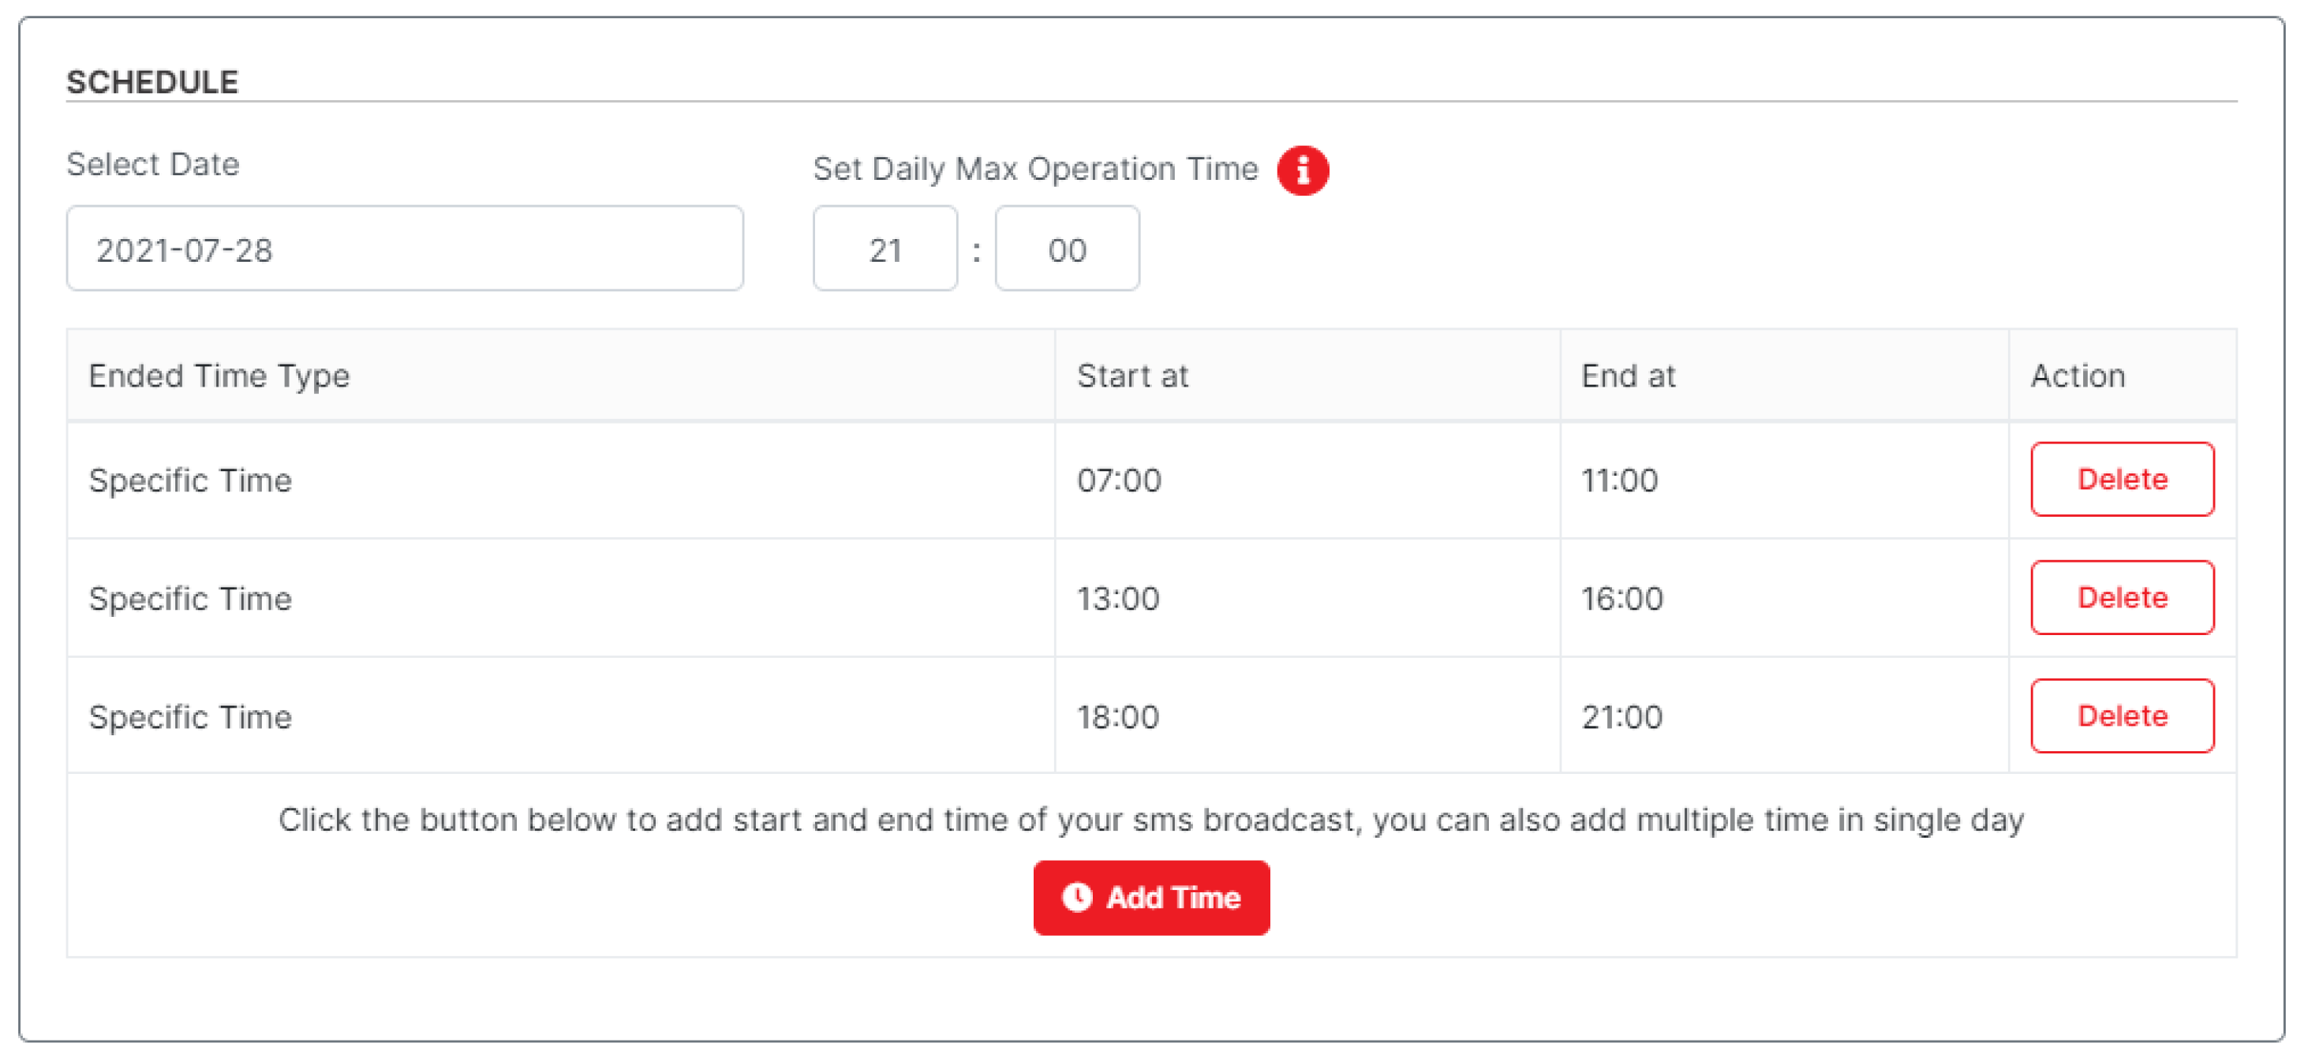2304x1054 pixels.
Task: Focus the minutes field showing 00
Action: (1066, 249)
